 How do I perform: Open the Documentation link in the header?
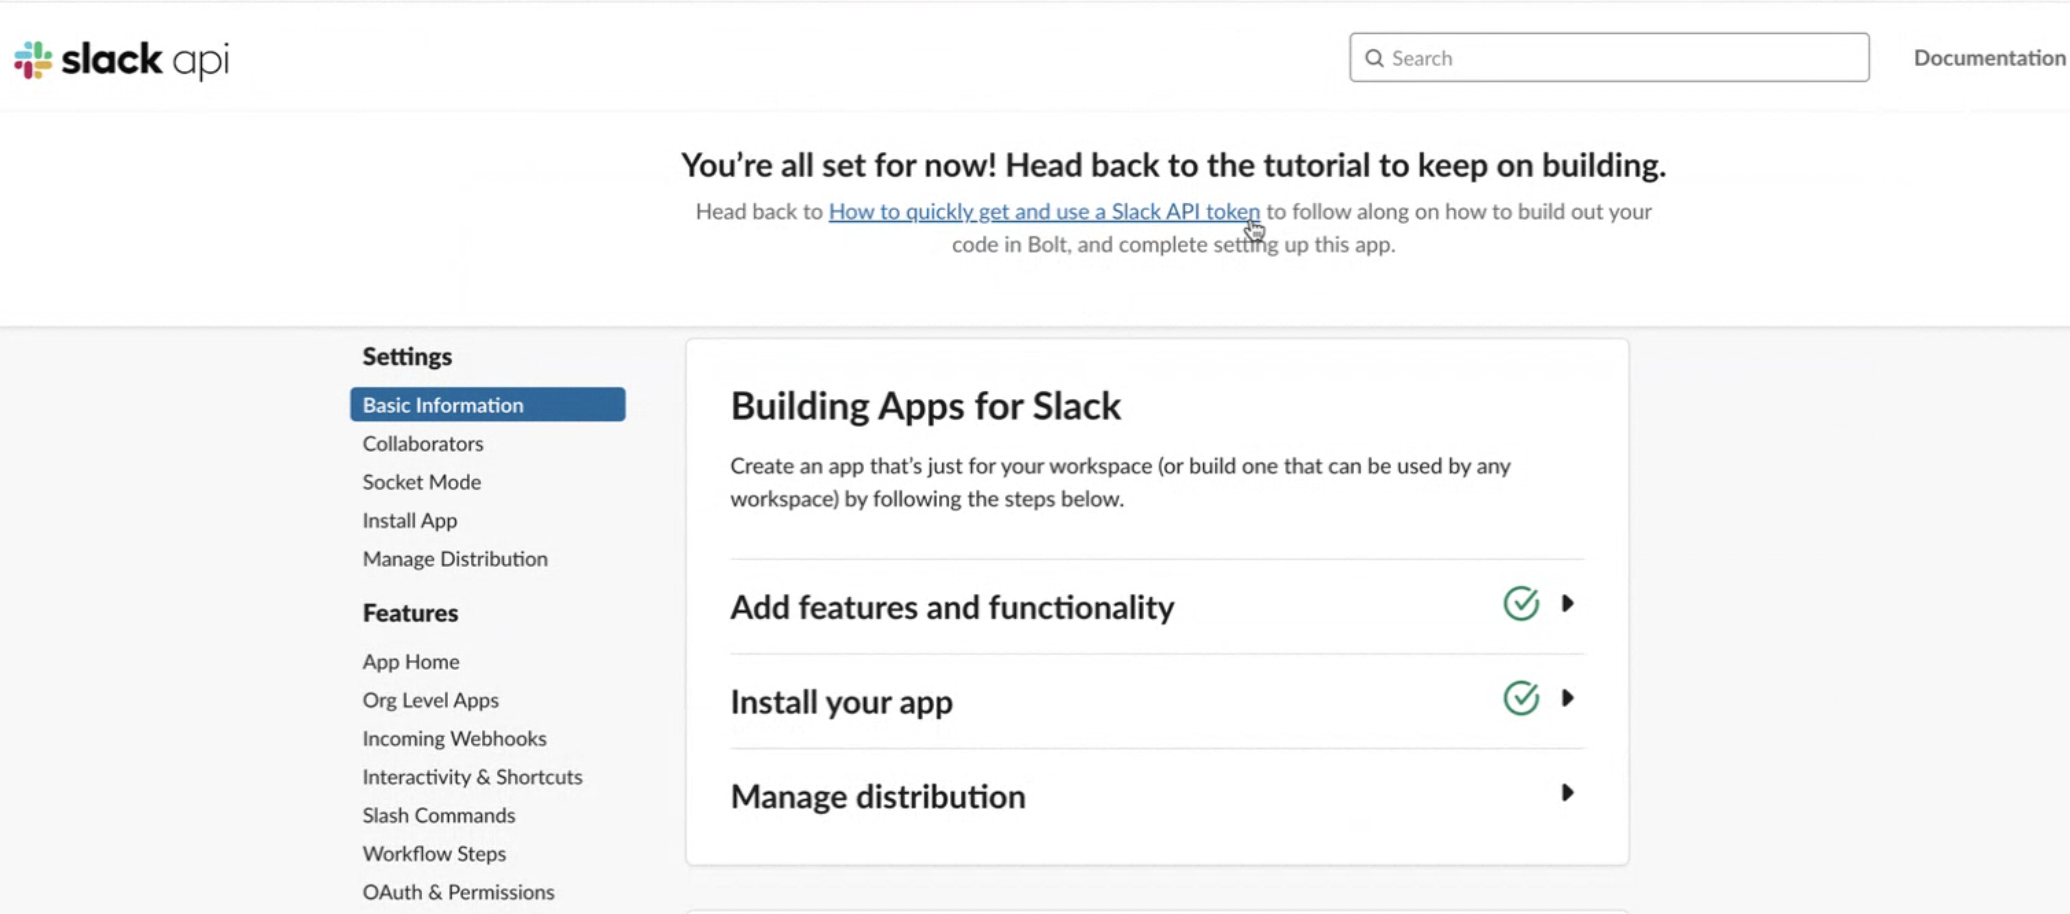click(x=1989, y=58)
